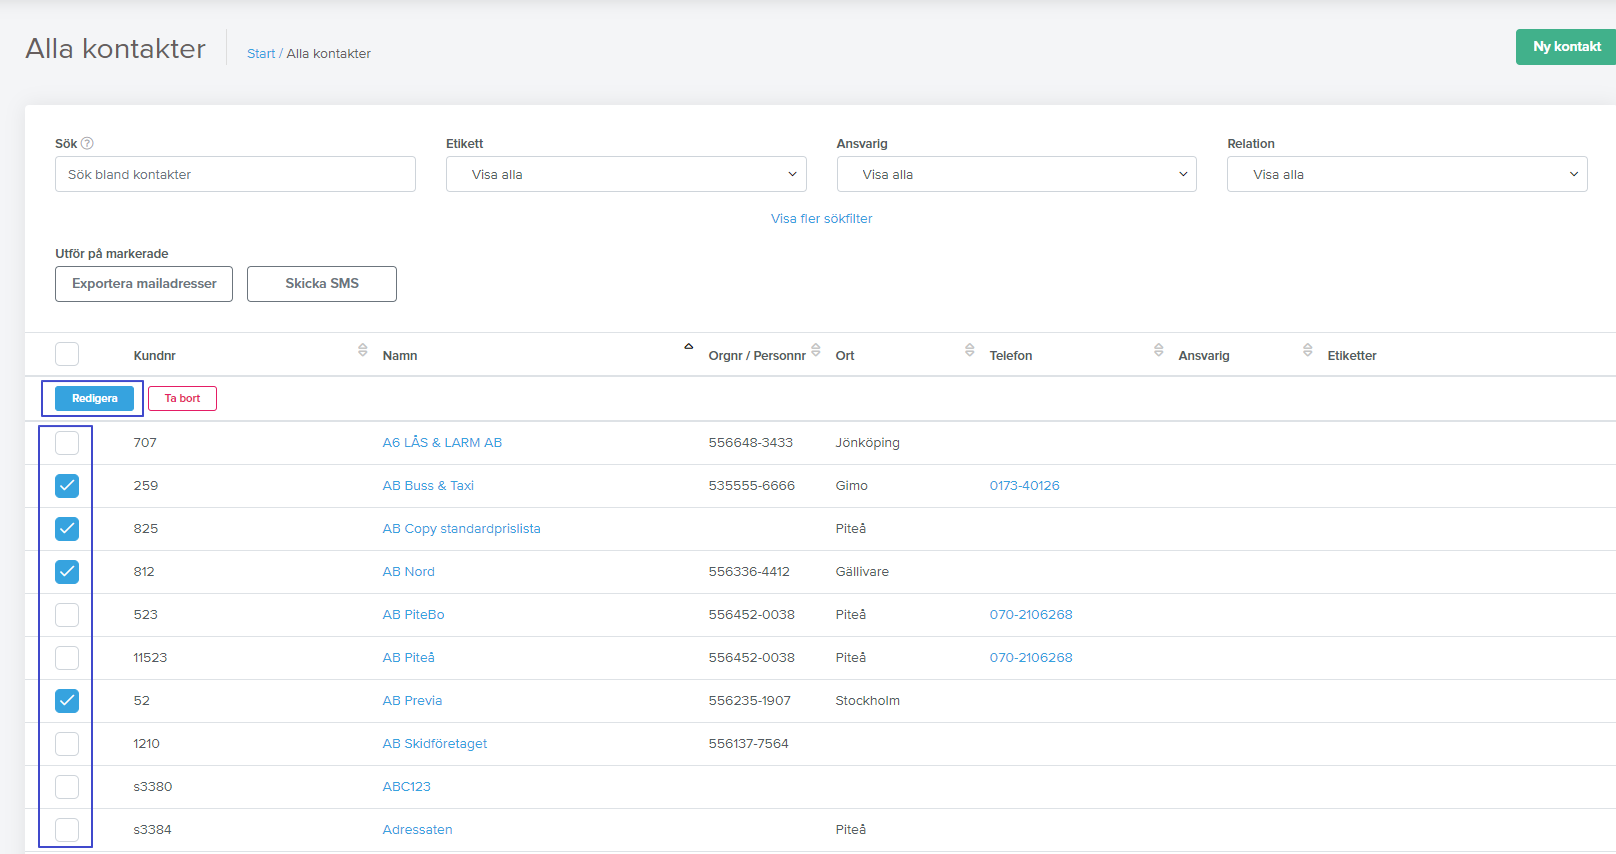This screenshot has width=1616, height=854.
Task: Expand Visa fler sökfilter
Action: tap(821, 218)
